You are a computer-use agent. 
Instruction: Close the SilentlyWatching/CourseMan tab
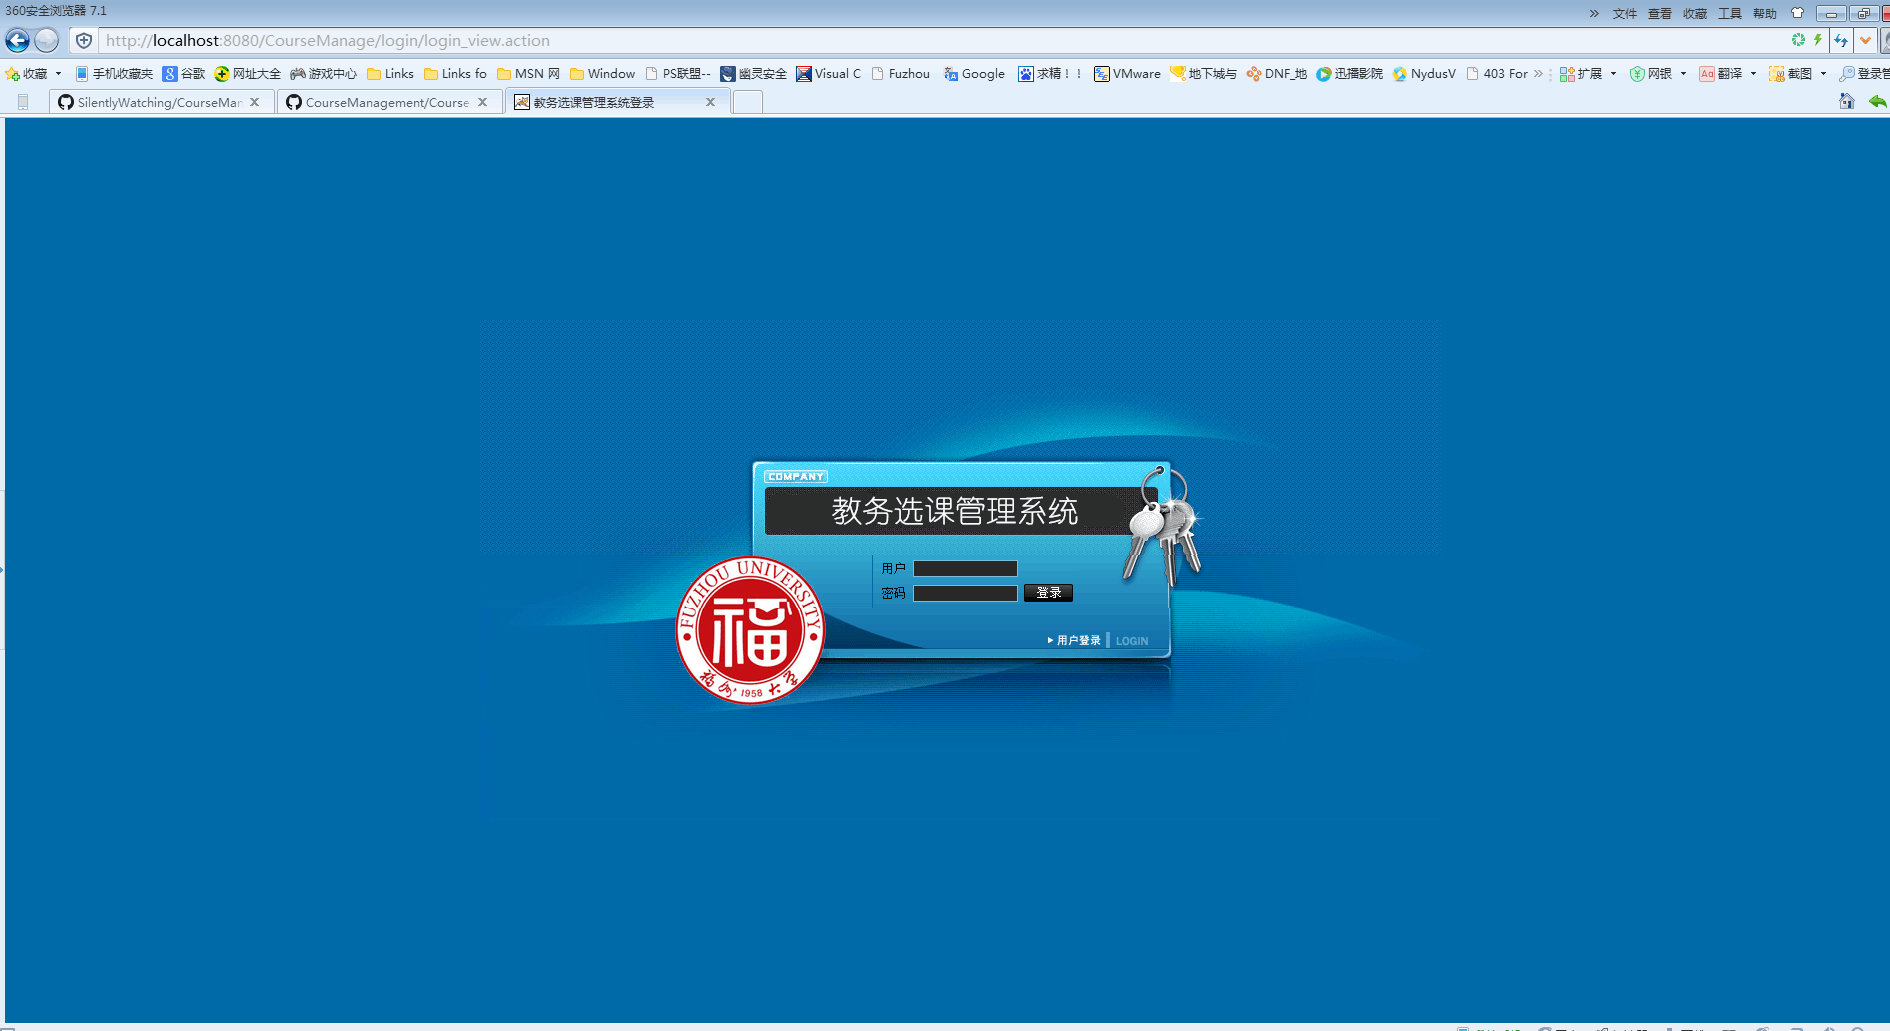[x=255, y=102]
